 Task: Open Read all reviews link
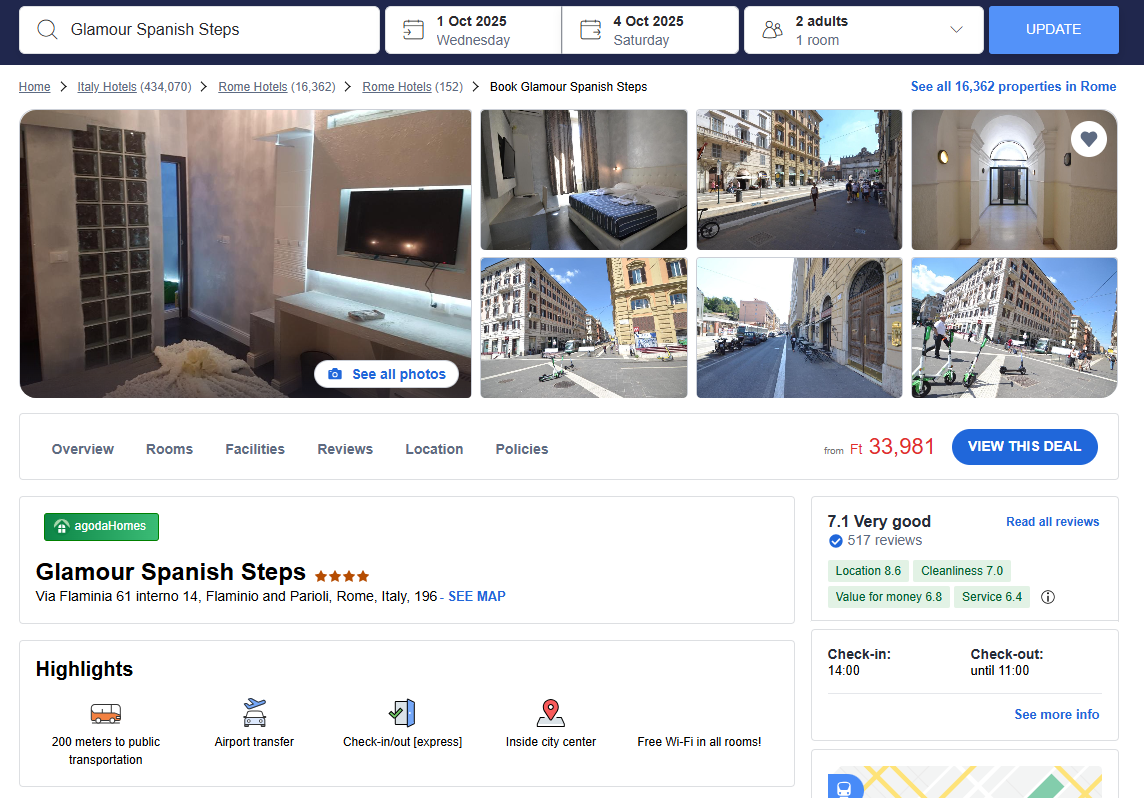[x=1052, y=522]
